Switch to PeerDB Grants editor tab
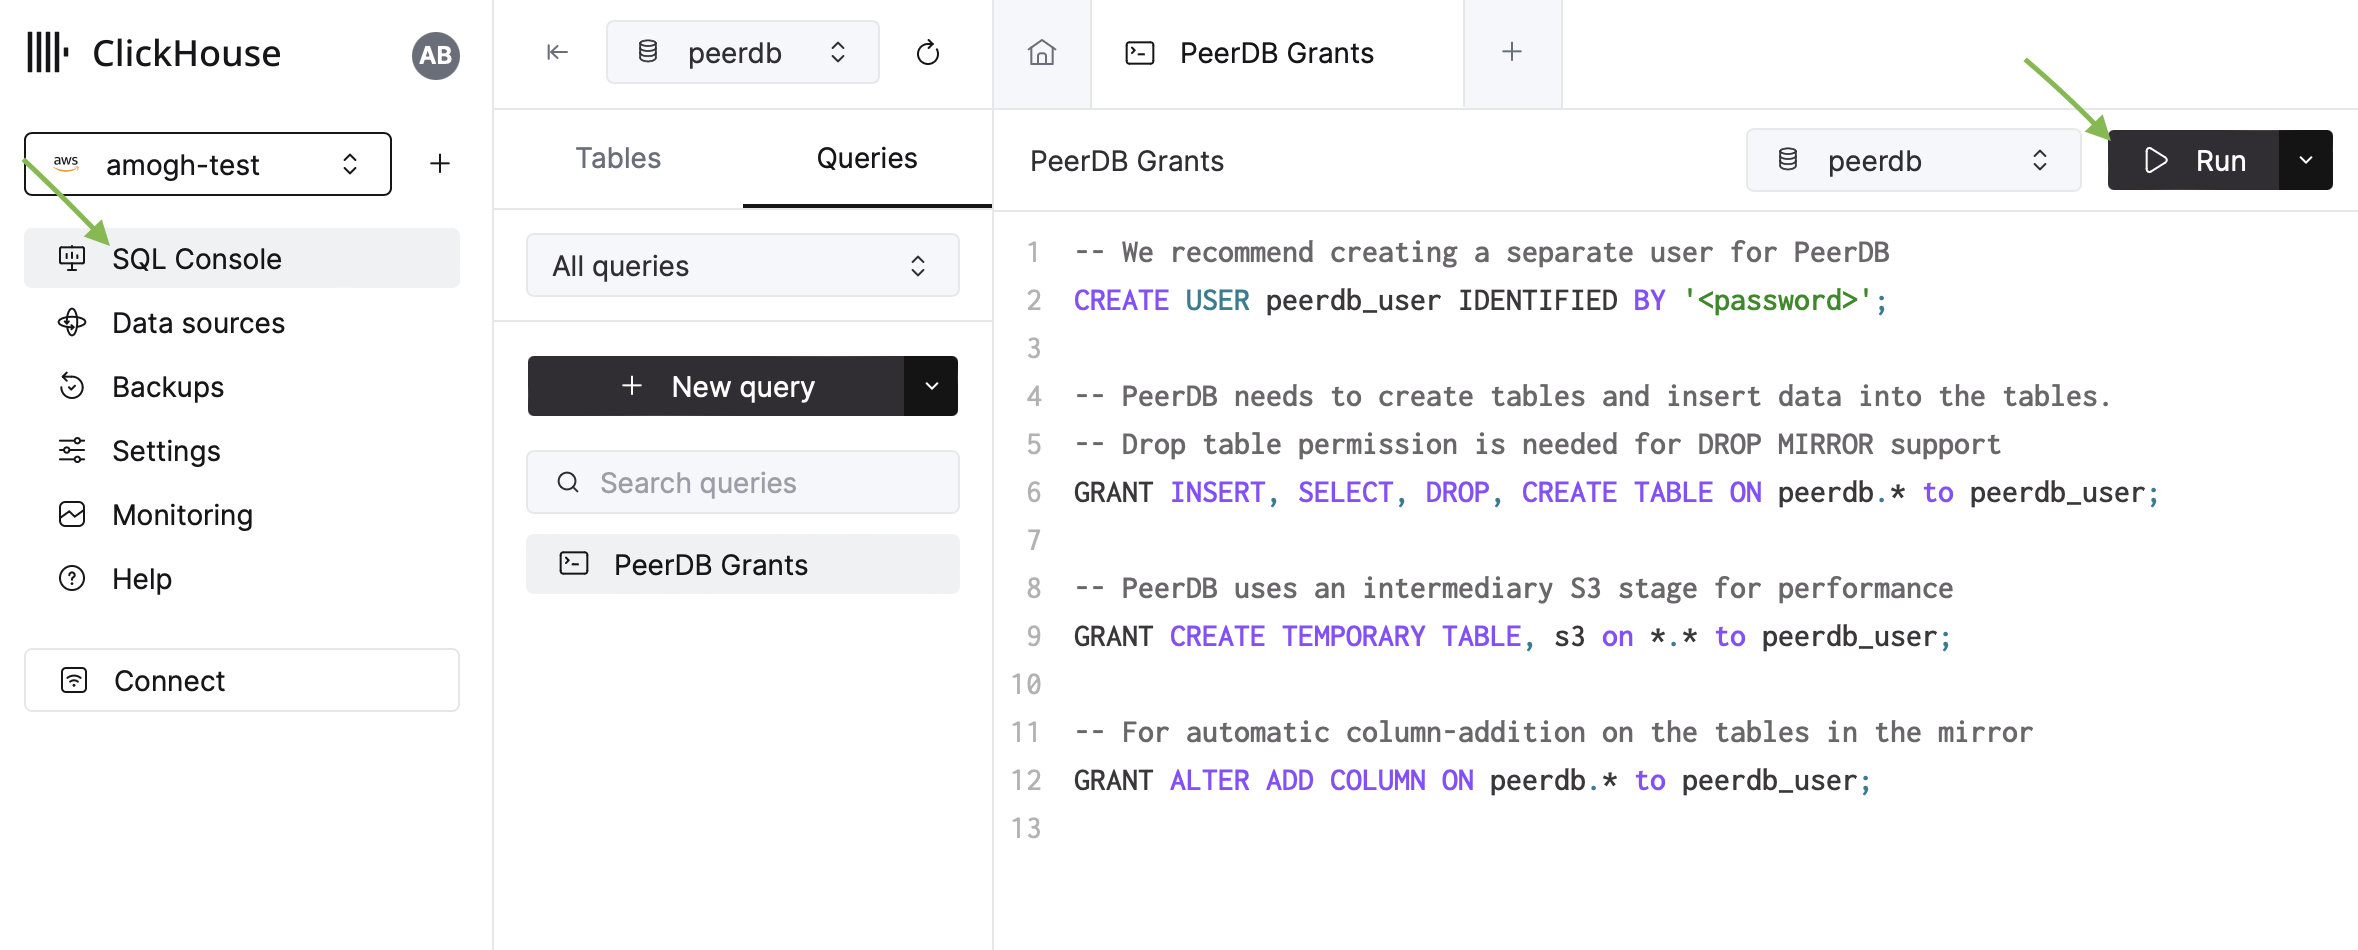2358x950 pixels. pyautogui.click(x=1277, y=53)
